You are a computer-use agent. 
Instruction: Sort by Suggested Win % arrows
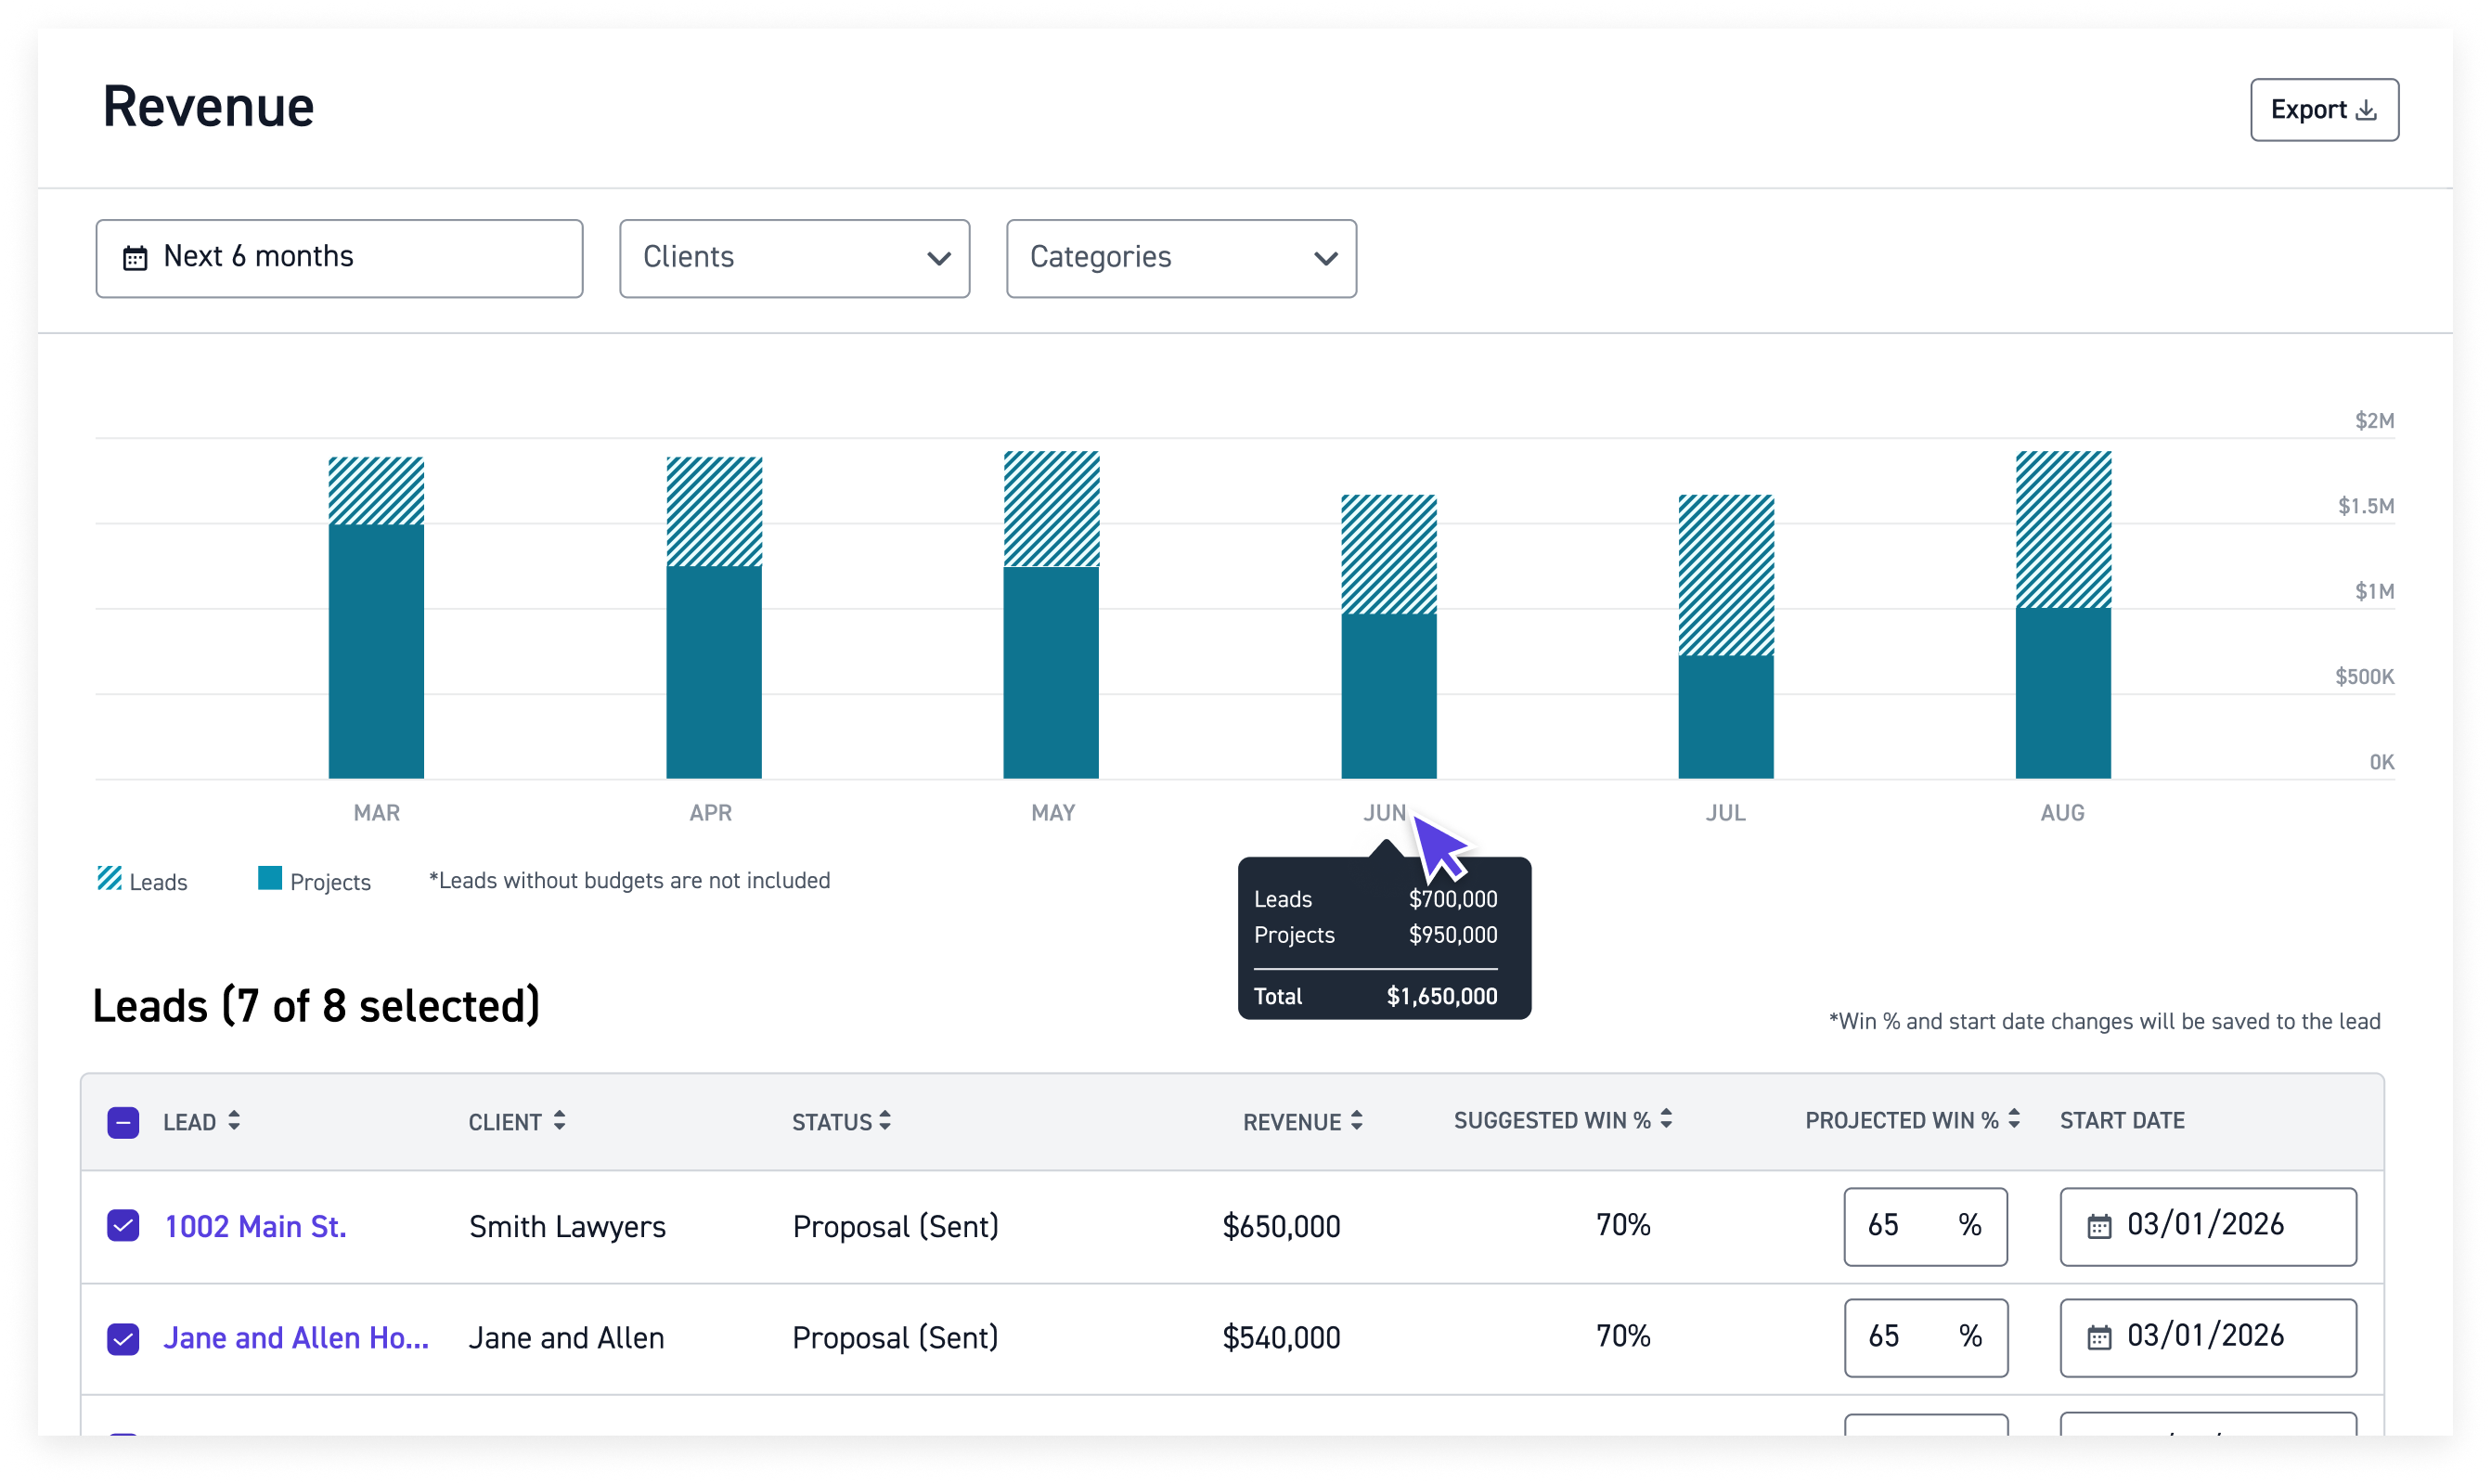(1666, 1120)
